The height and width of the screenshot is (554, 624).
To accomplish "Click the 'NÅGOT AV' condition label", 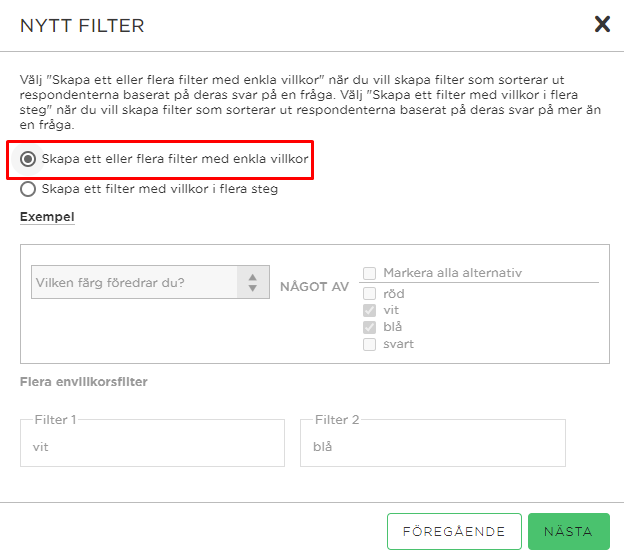I will click(314, 287).
